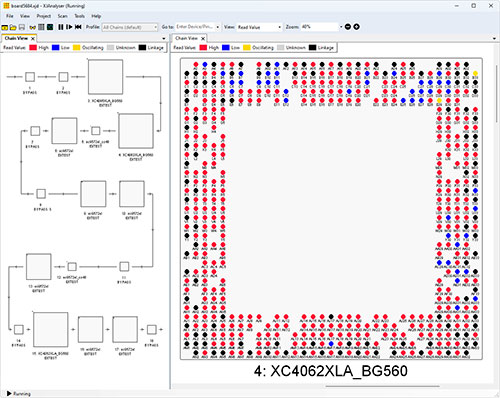
Task: Click the red High swatch in left legend
Action: (x=33, y=48)
